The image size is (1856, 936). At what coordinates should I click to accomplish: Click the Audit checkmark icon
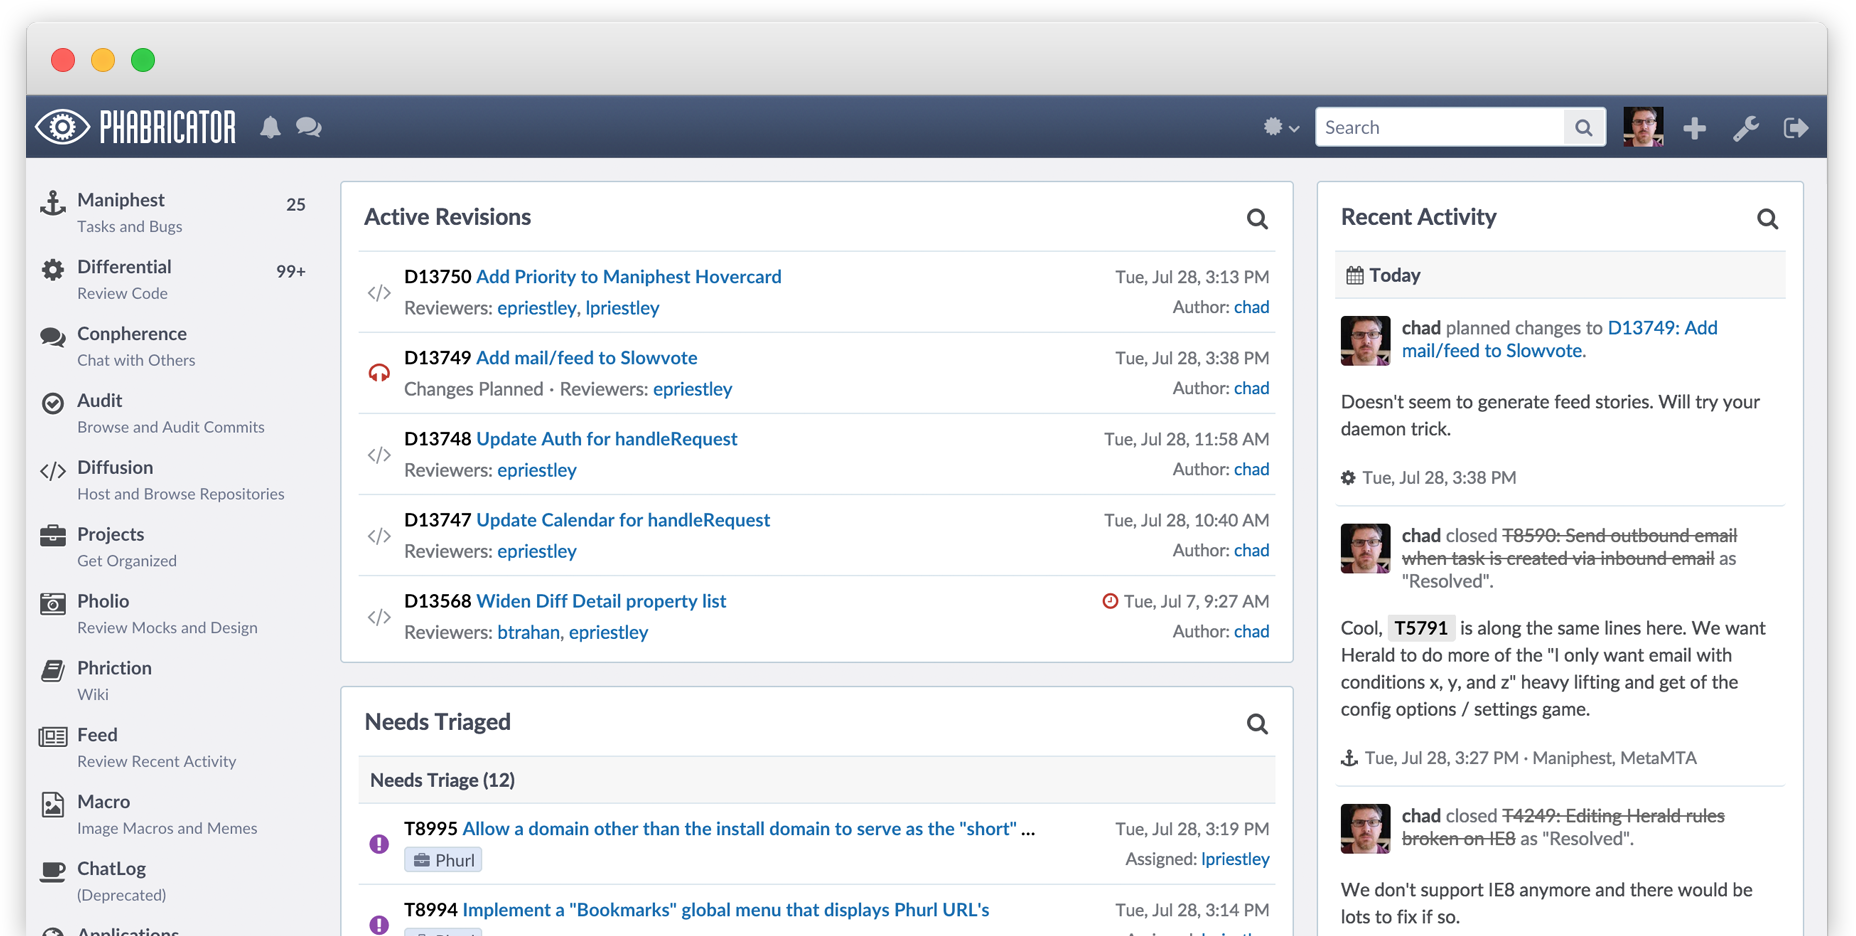[53, 403]
